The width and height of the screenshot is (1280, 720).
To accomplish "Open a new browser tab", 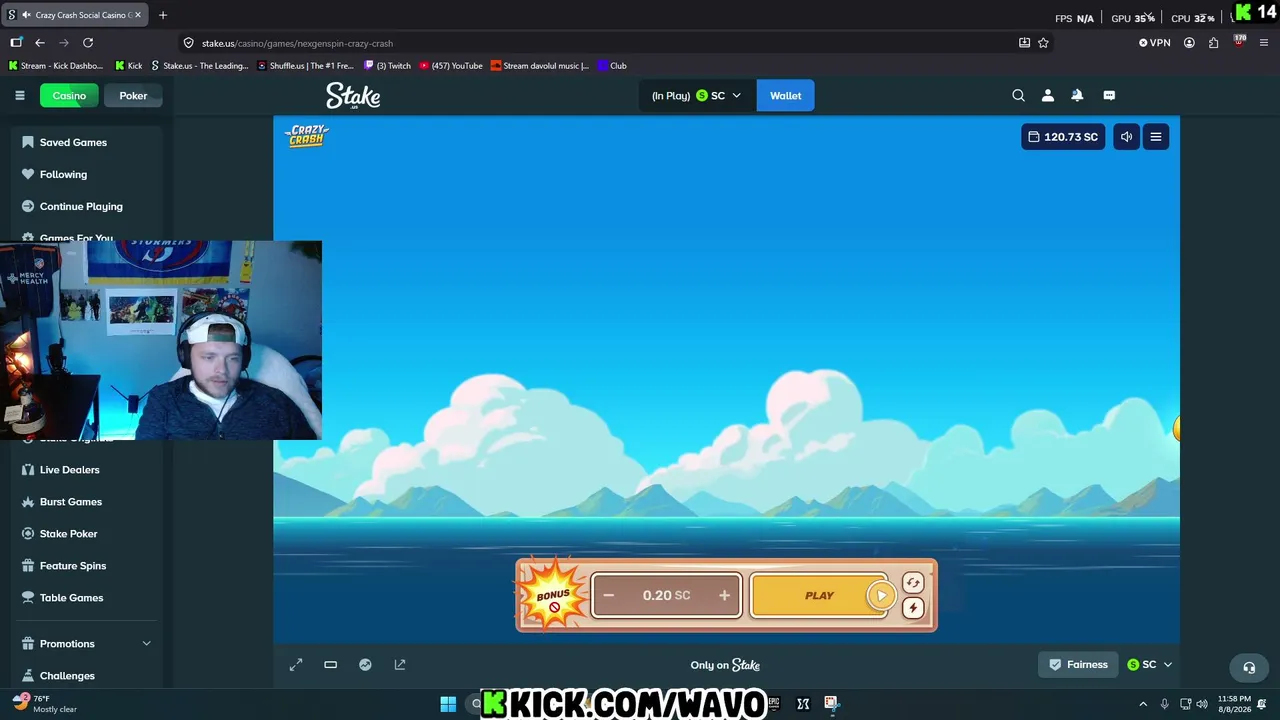I will point(163,15).
